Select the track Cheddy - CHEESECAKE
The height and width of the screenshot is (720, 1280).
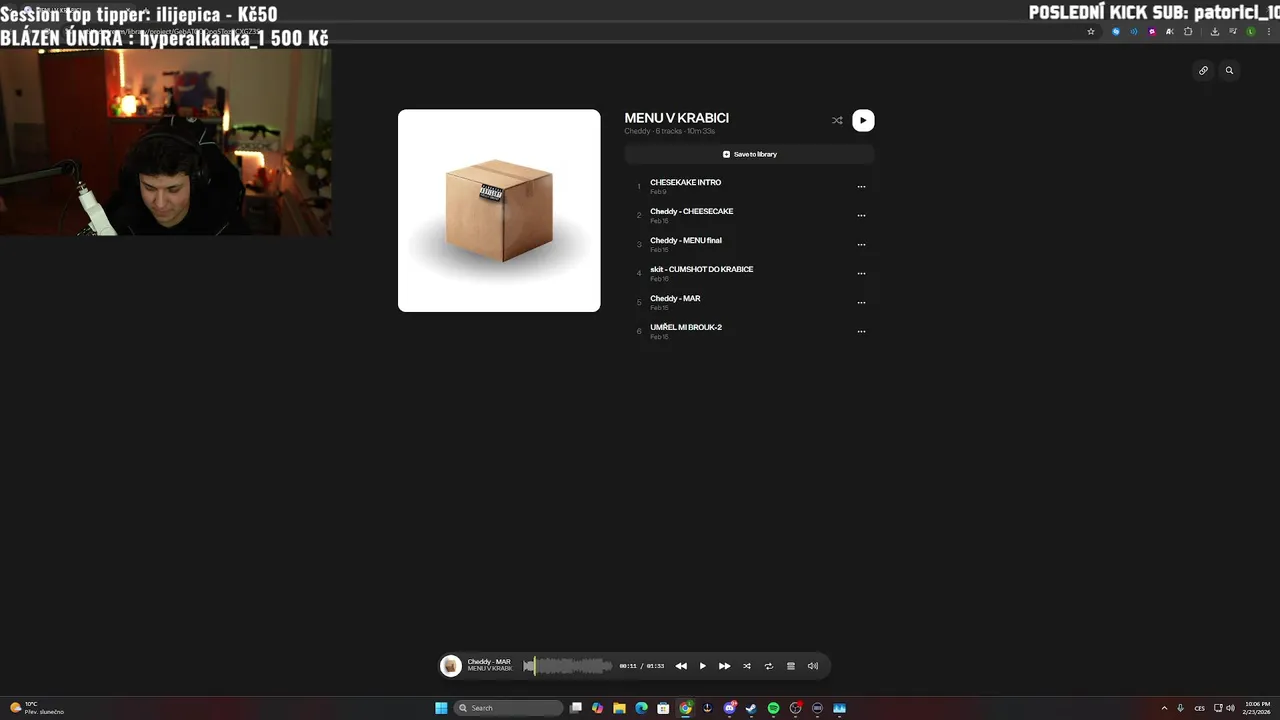click(691, 211)
